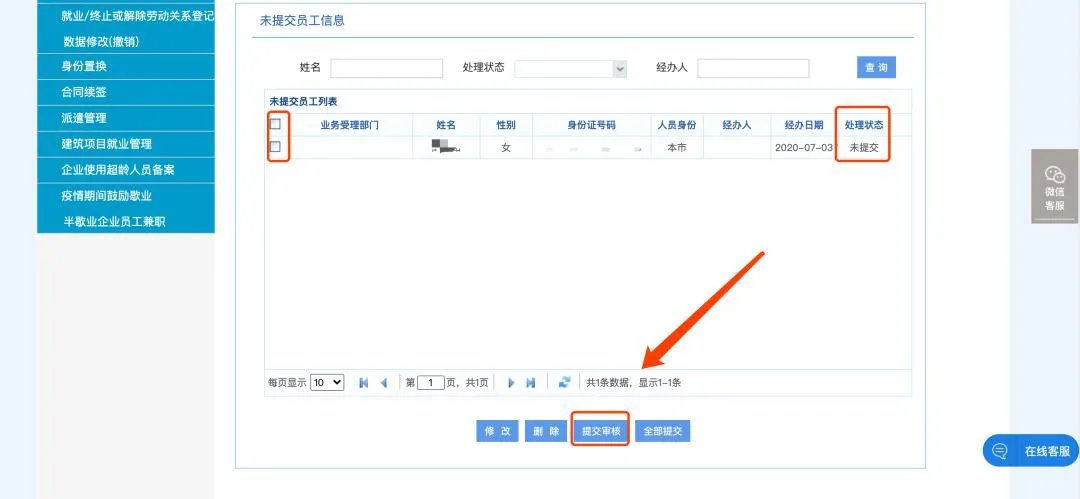Click into the 姓名 search field

click(386, 68)
